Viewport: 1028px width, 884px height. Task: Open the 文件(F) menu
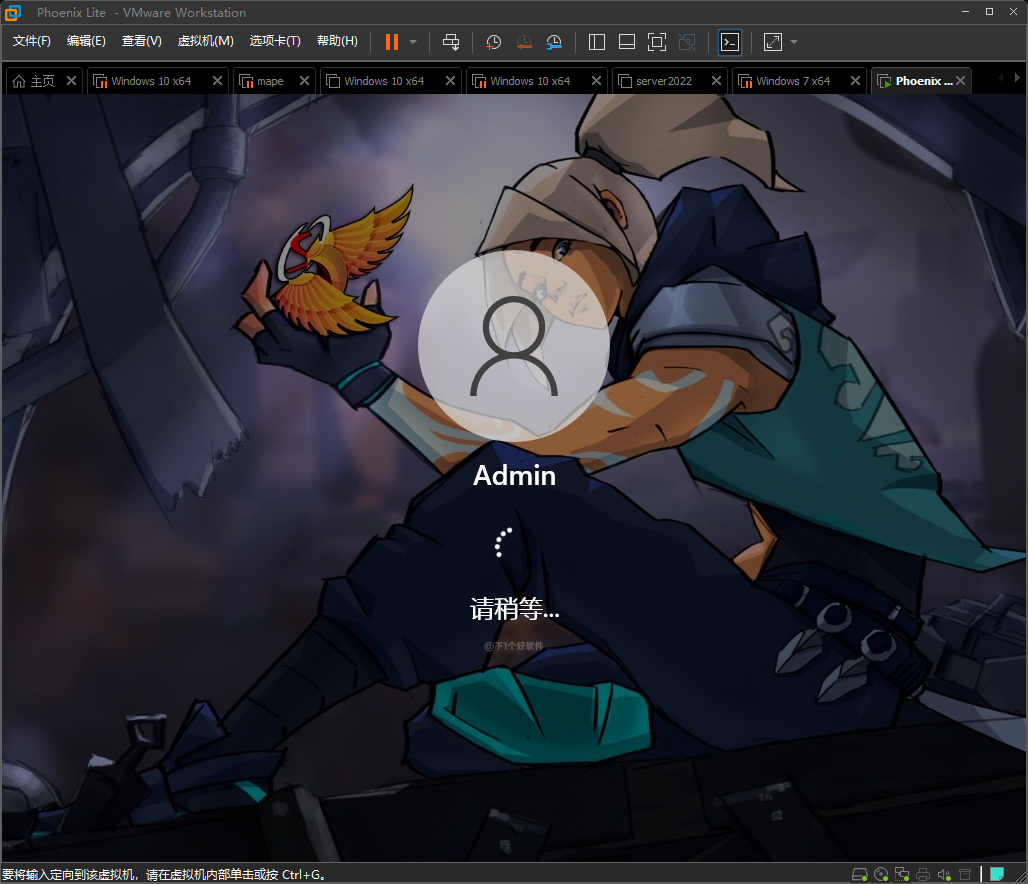[31, 41]
